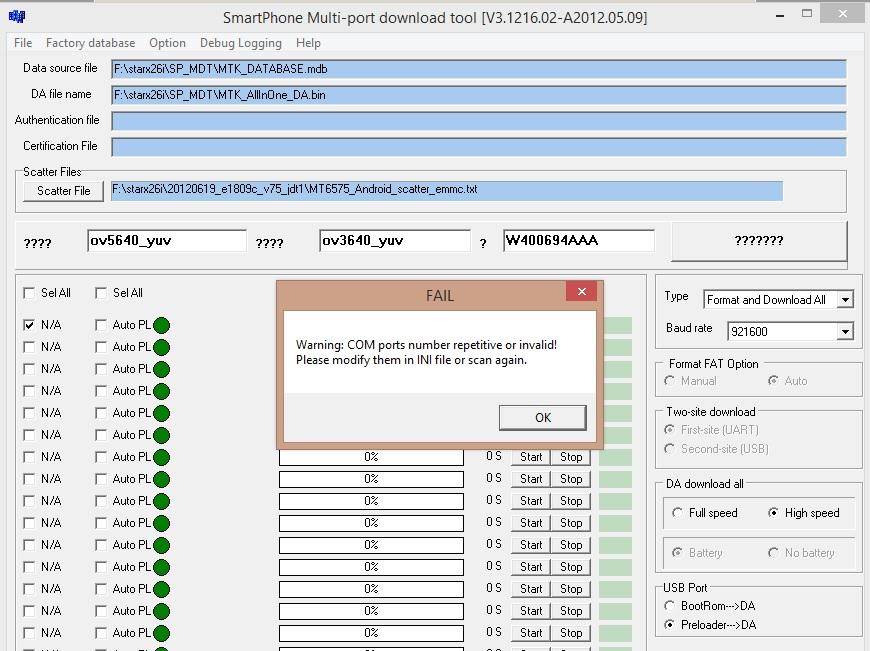
Task: Toggle the second Sel All checkbox next to Auto PL column
Action: [x=101, y=293]
